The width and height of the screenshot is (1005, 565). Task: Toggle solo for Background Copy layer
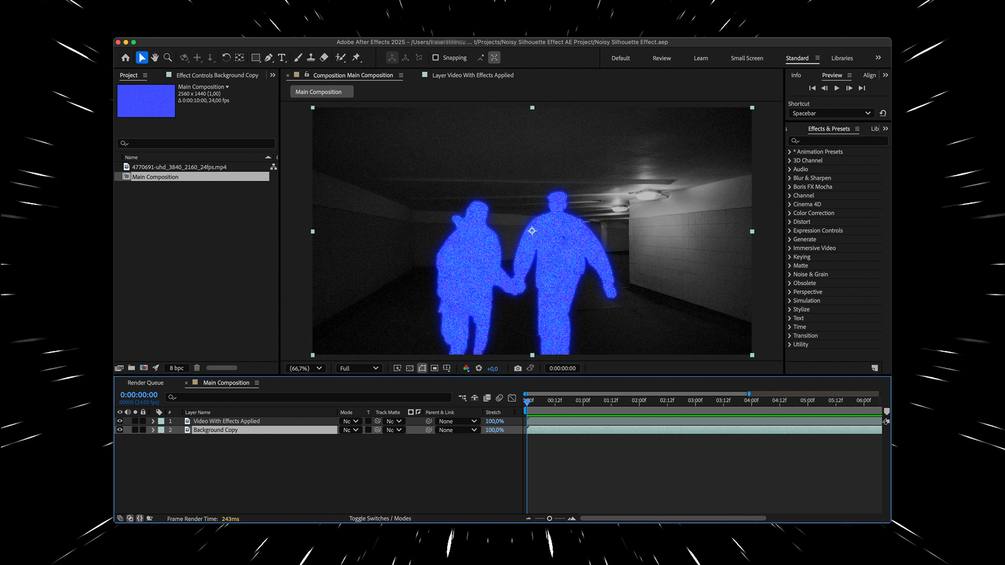click(x=135, y=430)
